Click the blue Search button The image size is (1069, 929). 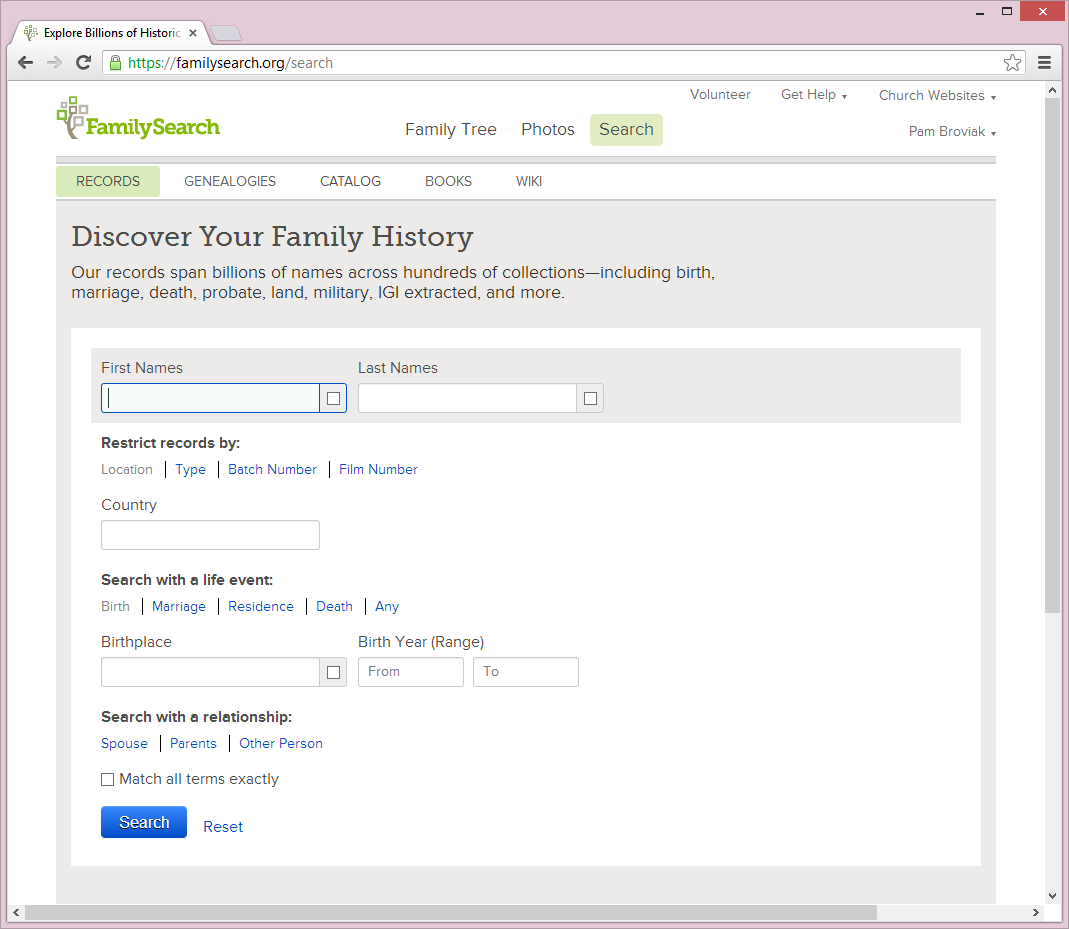tap(144, 822)
